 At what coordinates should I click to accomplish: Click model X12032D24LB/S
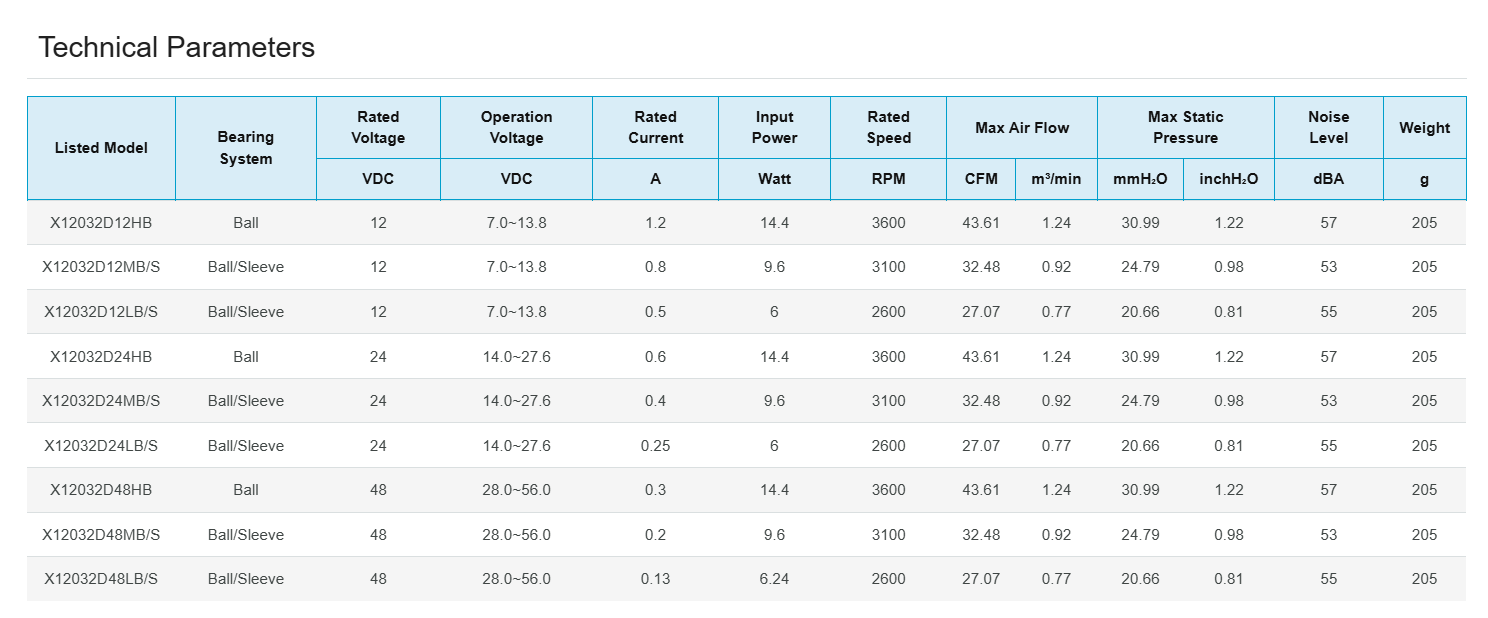coord(101,446)
